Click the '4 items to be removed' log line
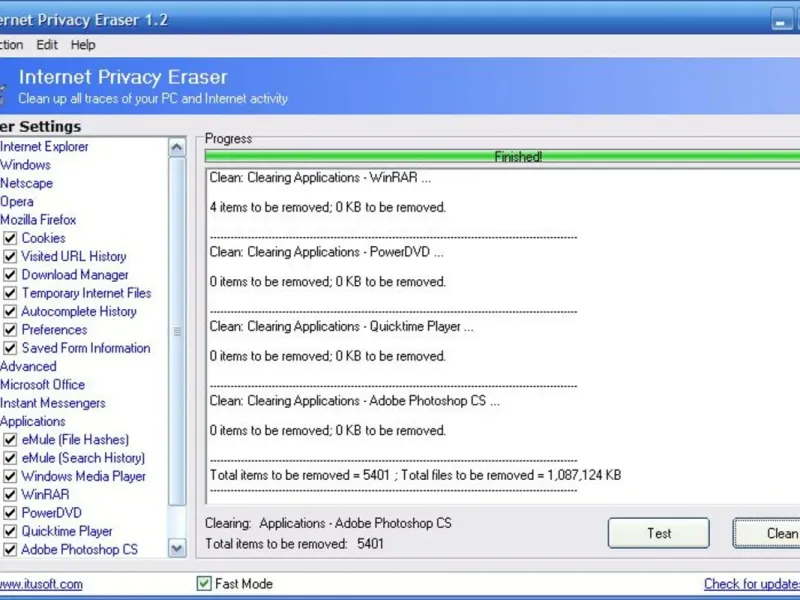 [x=328, y=207]
